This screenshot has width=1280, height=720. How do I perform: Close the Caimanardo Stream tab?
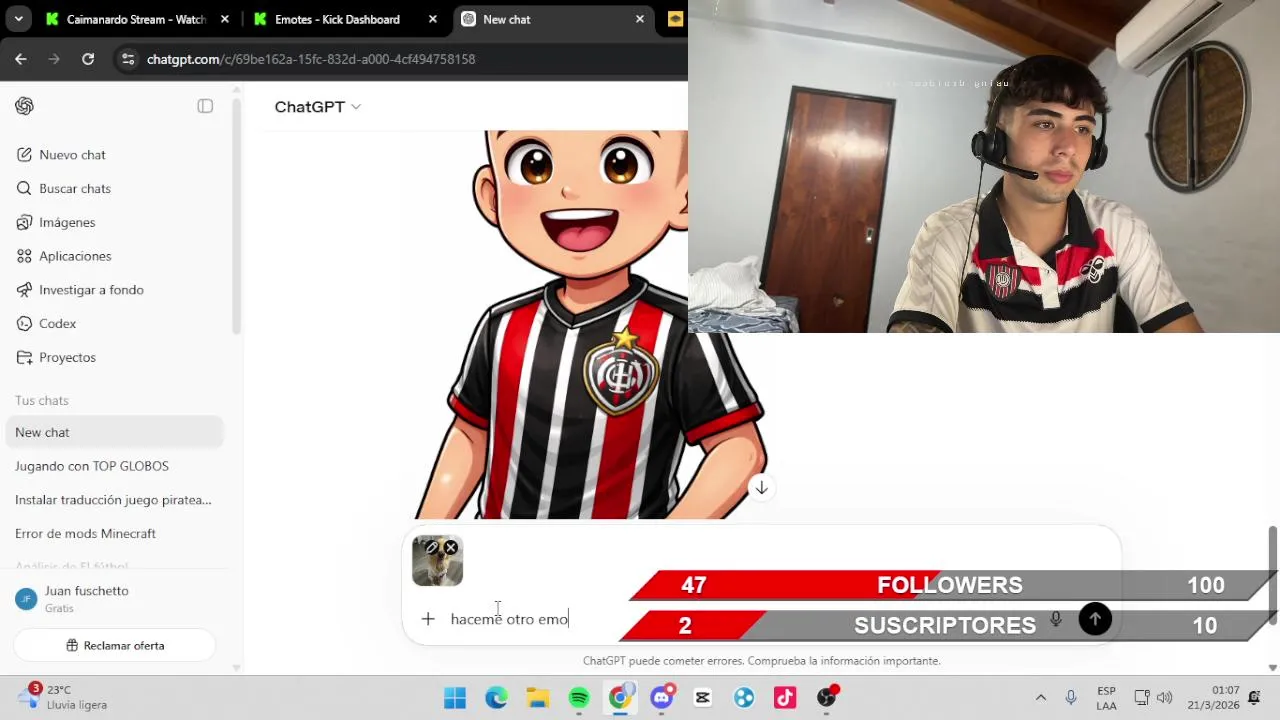click(x=225, y=19)
